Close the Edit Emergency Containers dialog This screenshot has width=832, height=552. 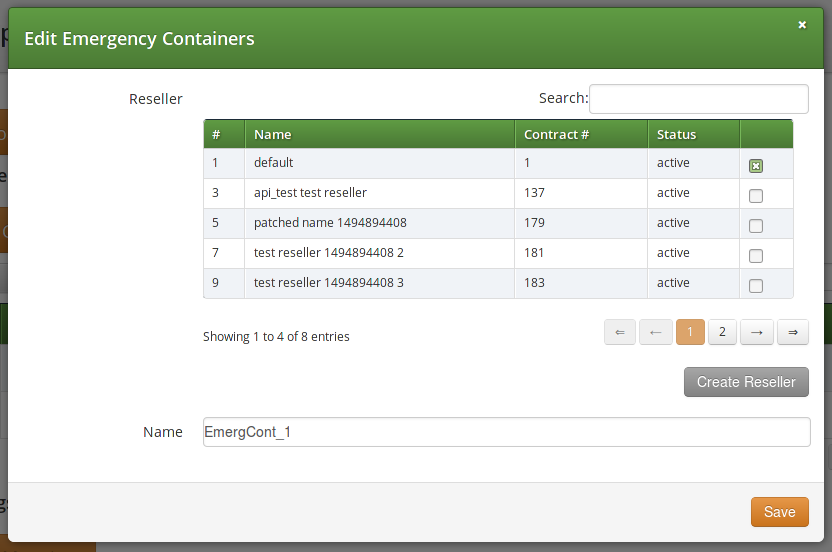[802, 25]
